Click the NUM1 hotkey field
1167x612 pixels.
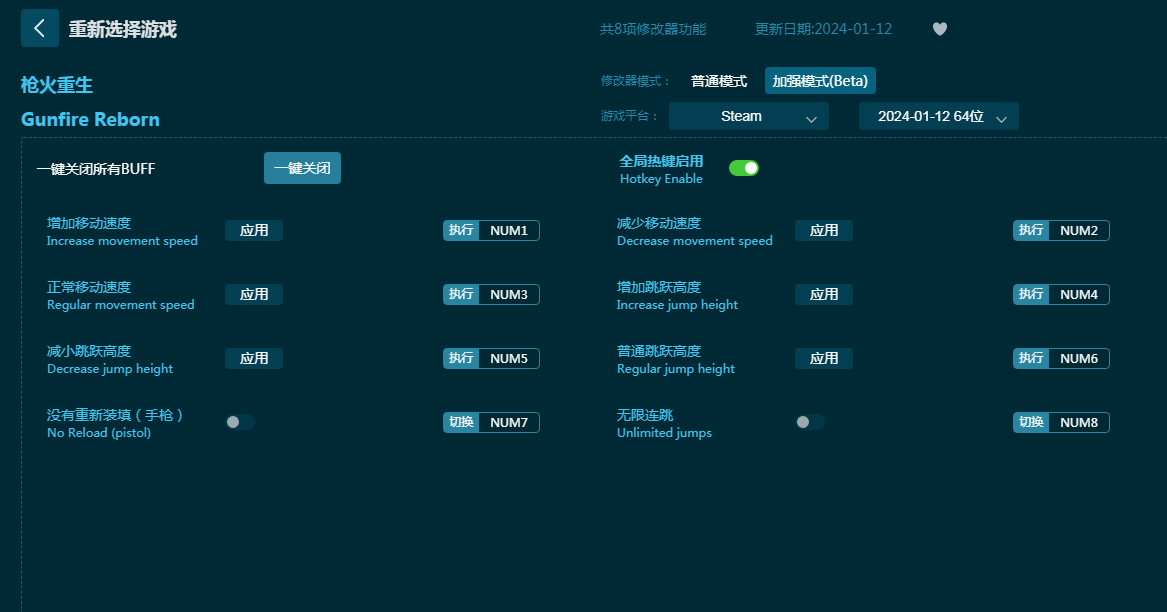509,231
